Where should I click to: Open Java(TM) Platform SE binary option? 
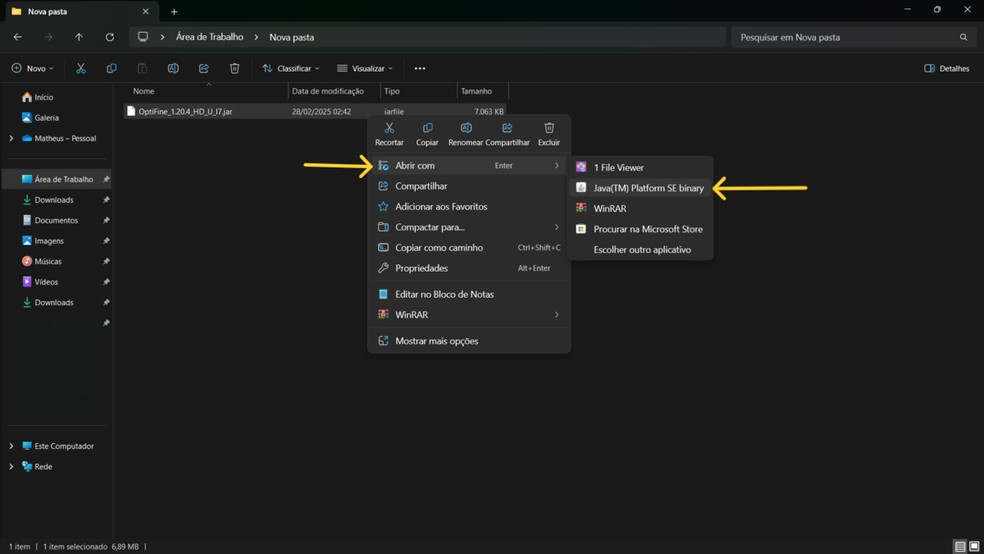pyautogui.click(x=648, y=188)
